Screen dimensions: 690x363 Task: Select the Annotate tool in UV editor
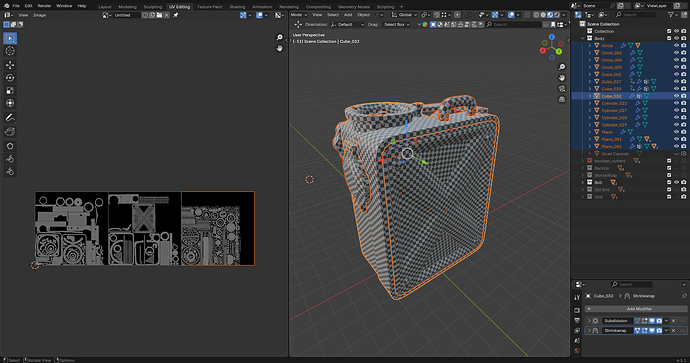tap(10, 117)
